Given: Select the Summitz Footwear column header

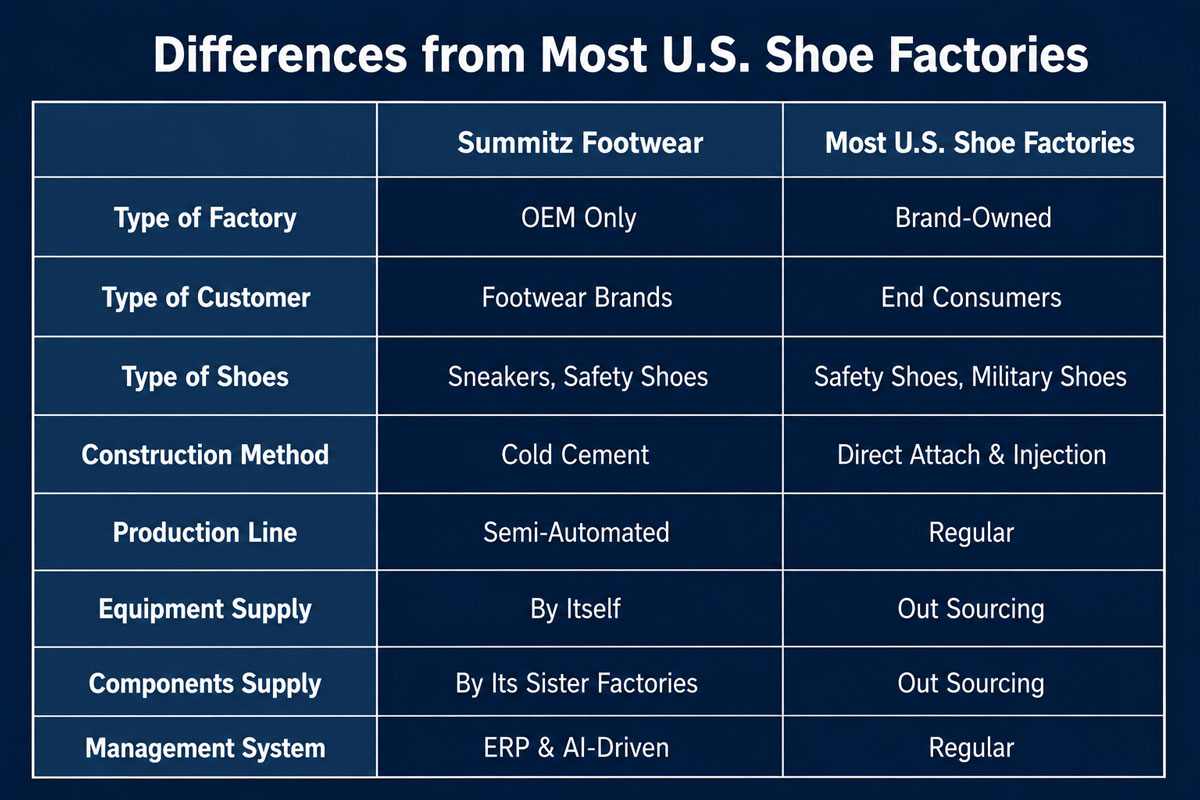Looking at the screenshot, I should coord(580,142).
